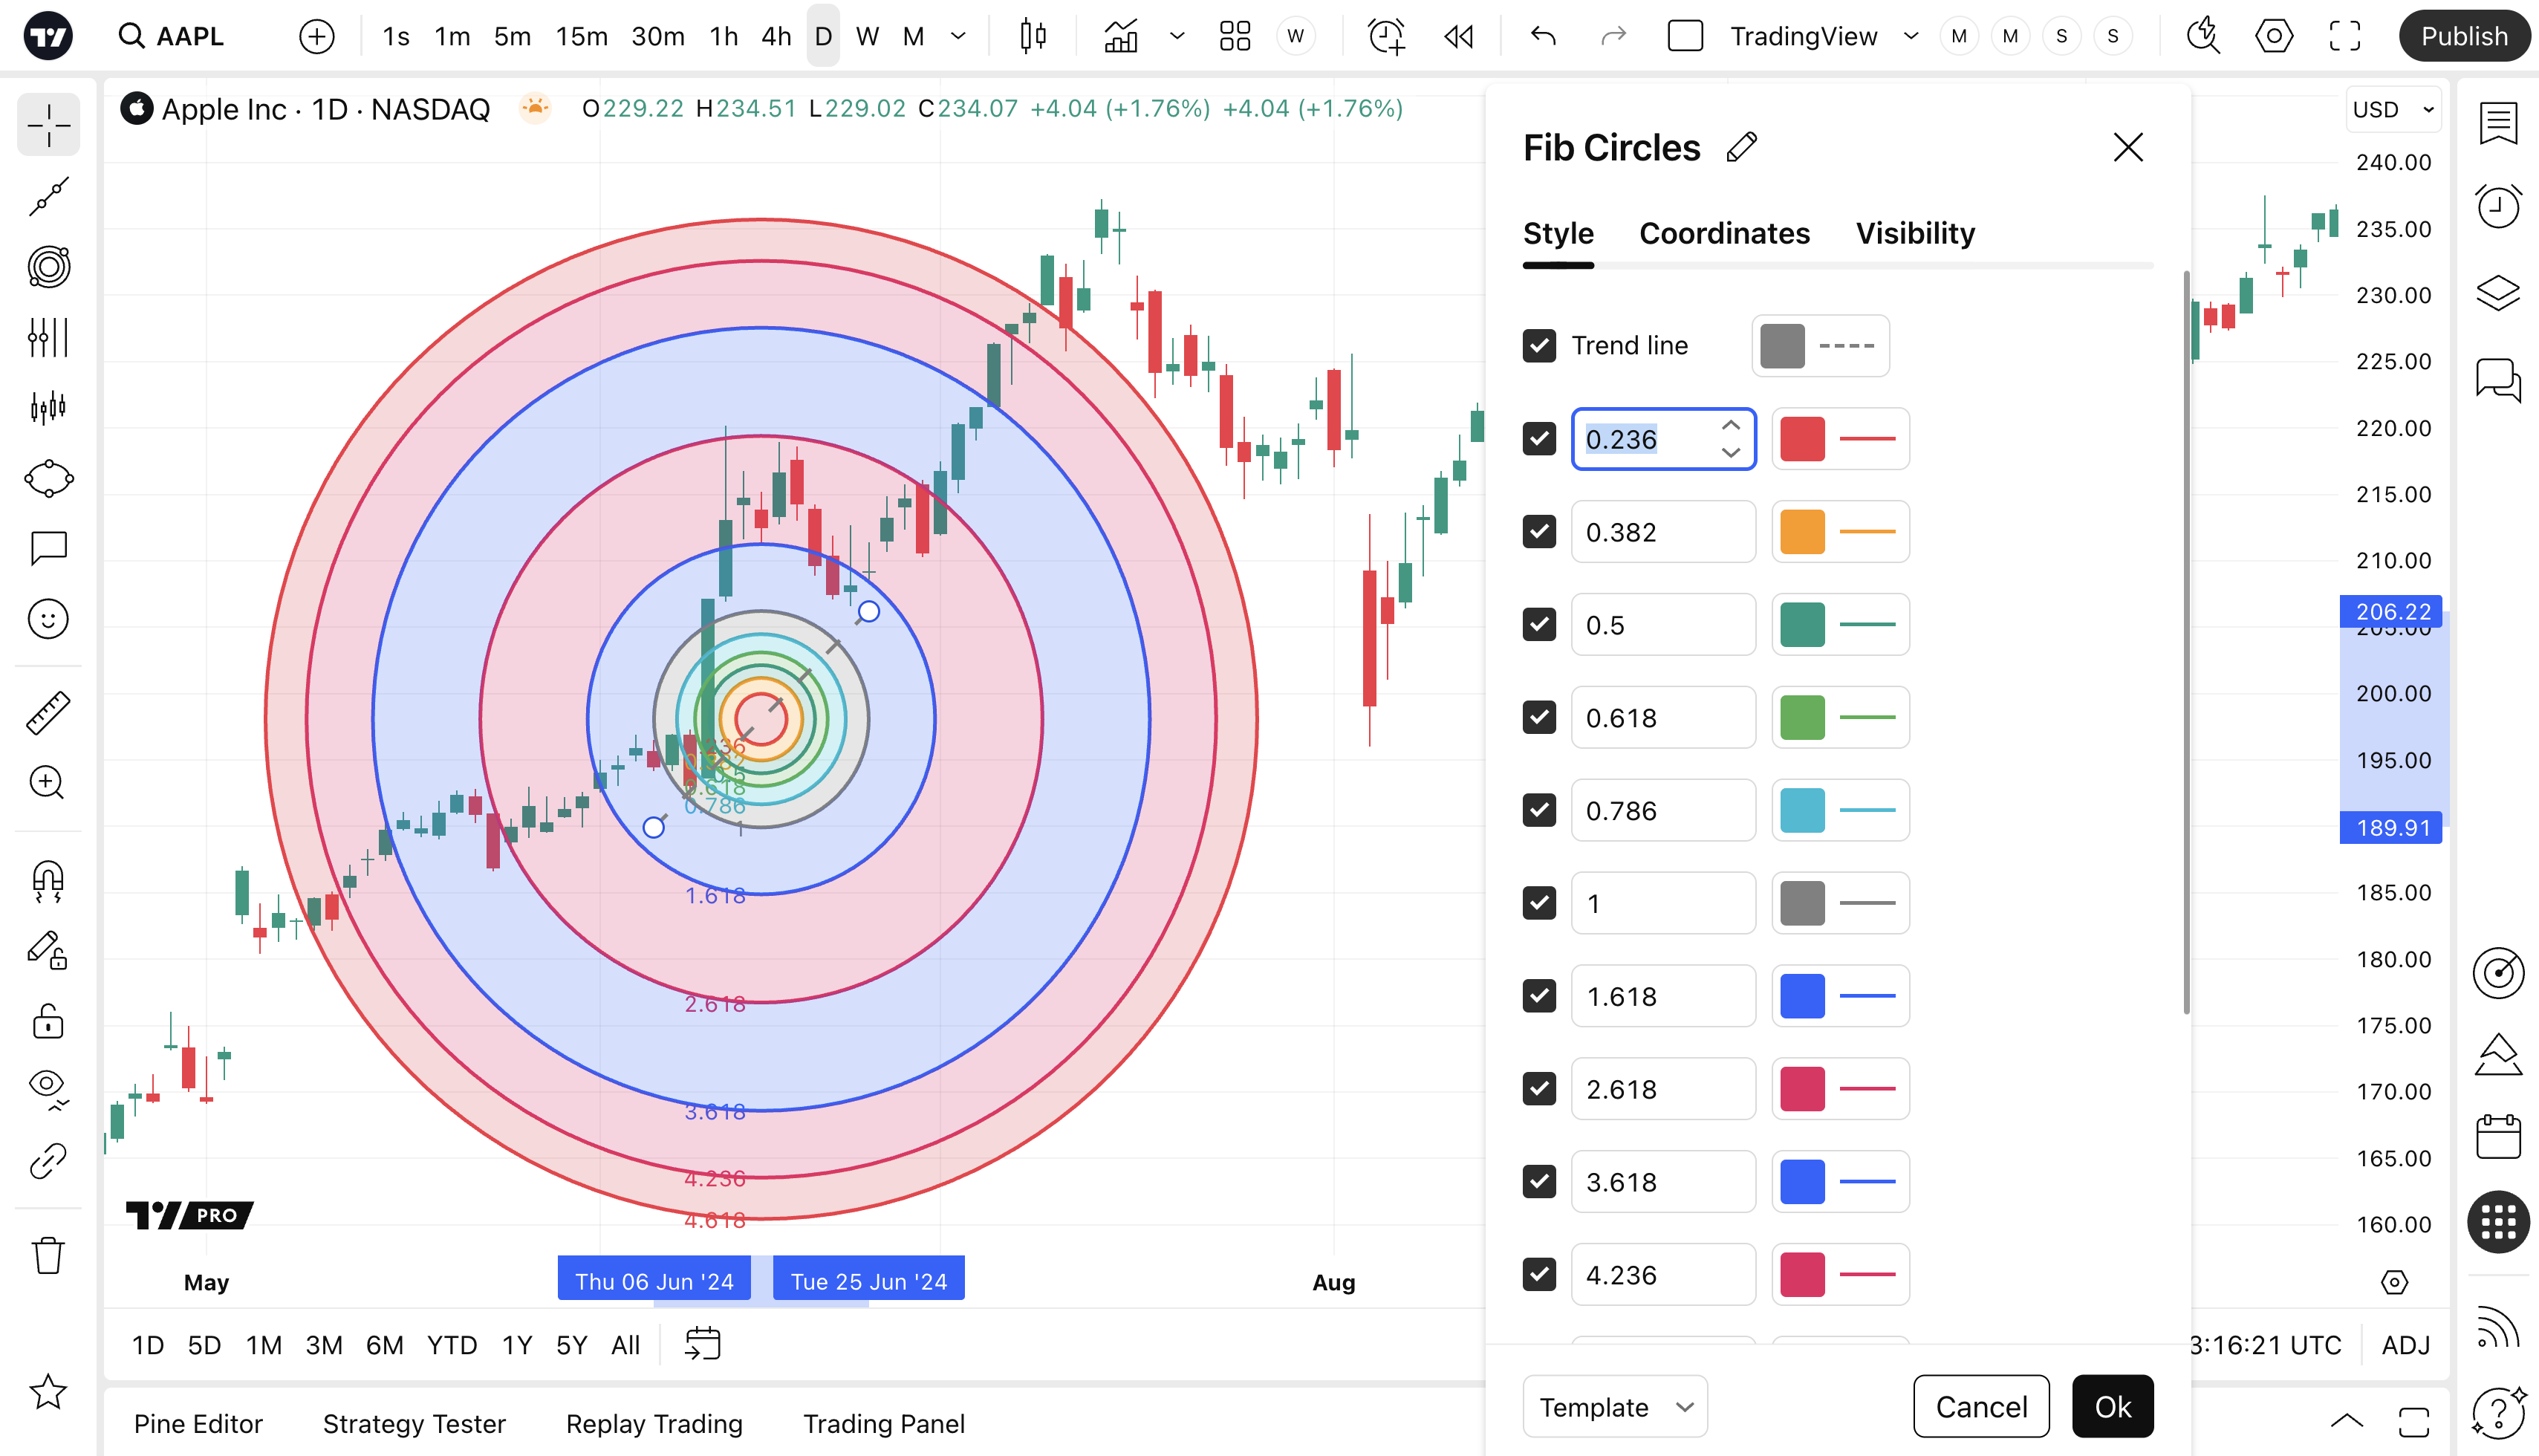Open layout setup grid icon
This screenshot has width=2539, height=1456.
click(x=1235, y=37)
